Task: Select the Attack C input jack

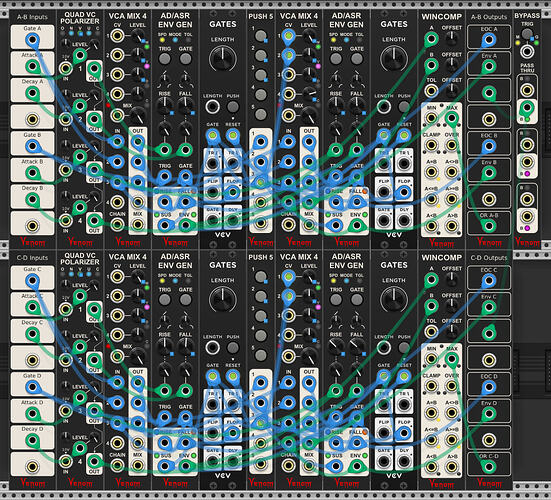Action: (x=32, y=307)
